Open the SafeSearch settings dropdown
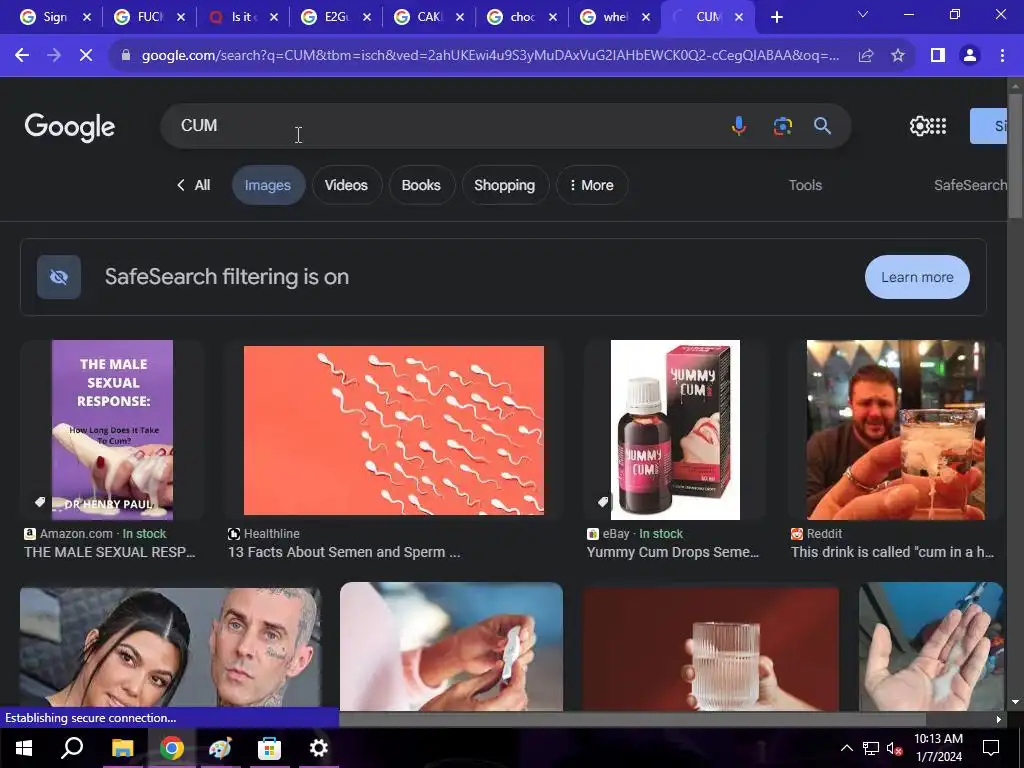Screen dimensions: 1024x768 (x=970, y=185)
